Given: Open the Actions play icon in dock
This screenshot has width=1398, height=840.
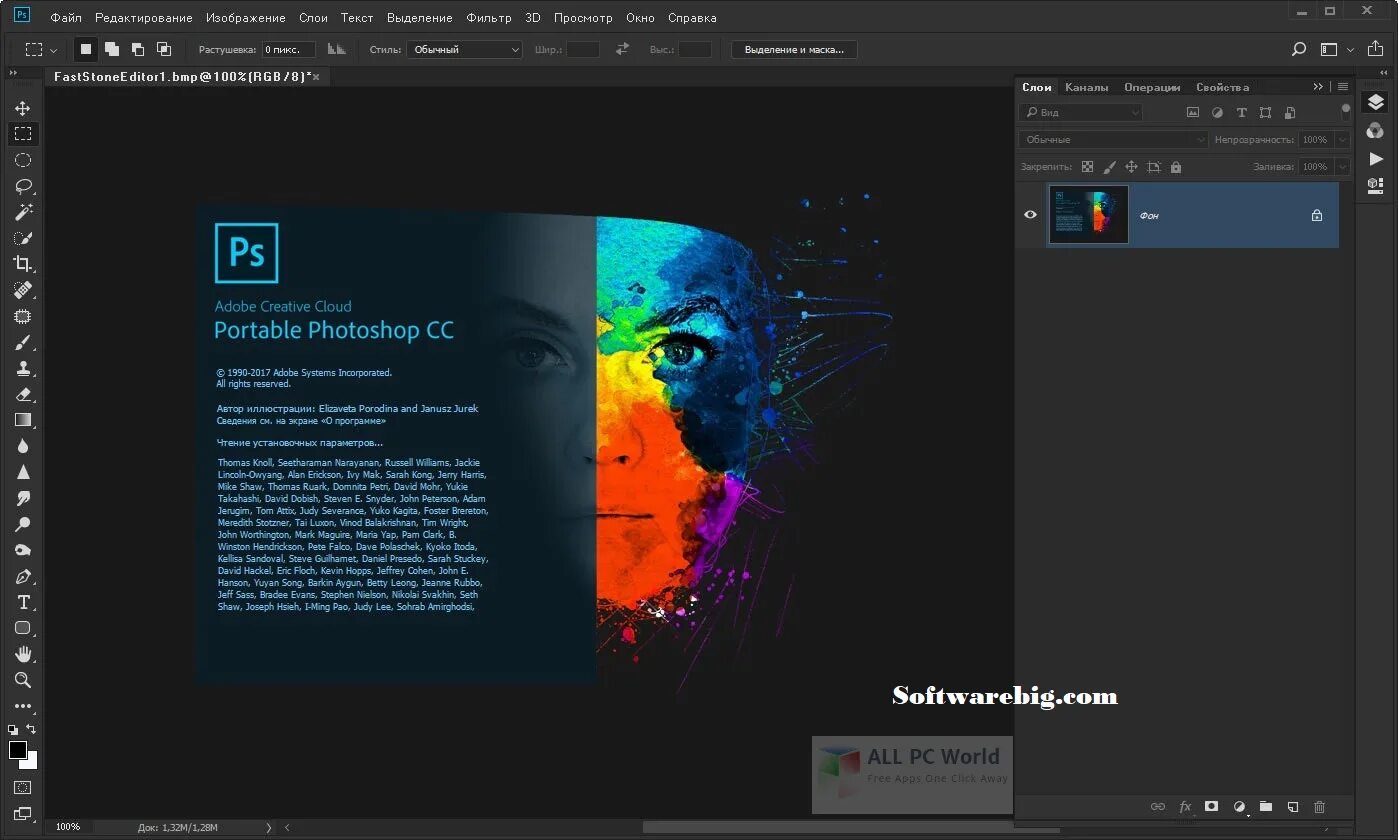Looking at the screenshot, I should coord(1376,158).
